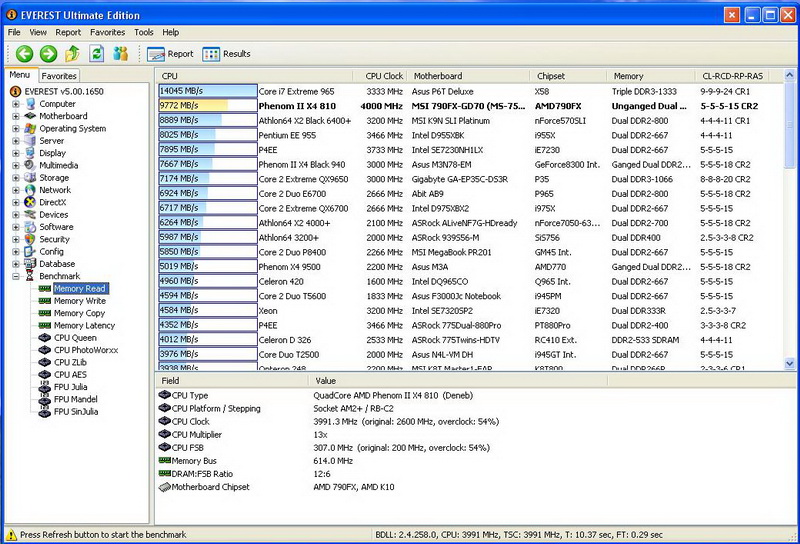The image size is (800, 544).
Task: Open the Memory Write benchmark
Action: coord(80,301)
